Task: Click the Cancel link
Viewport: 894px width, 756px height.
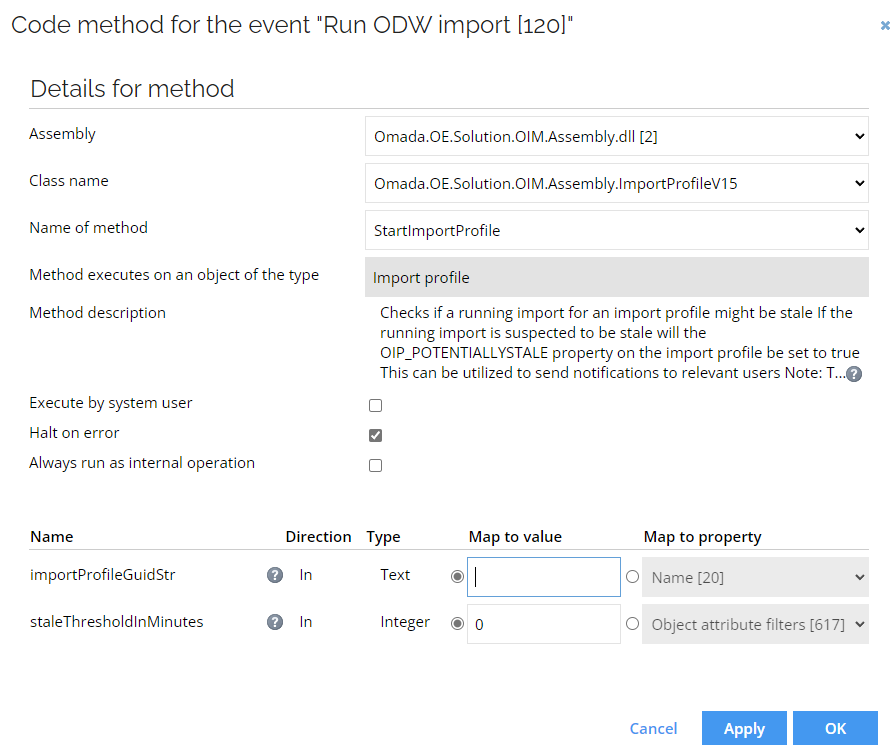Action: click(x=653, y=728)
